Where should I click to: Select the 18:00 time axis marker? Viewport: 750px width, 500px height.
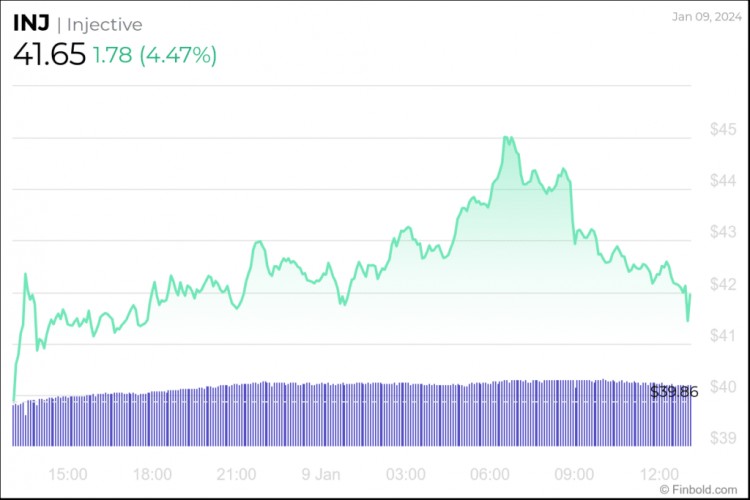152,473
